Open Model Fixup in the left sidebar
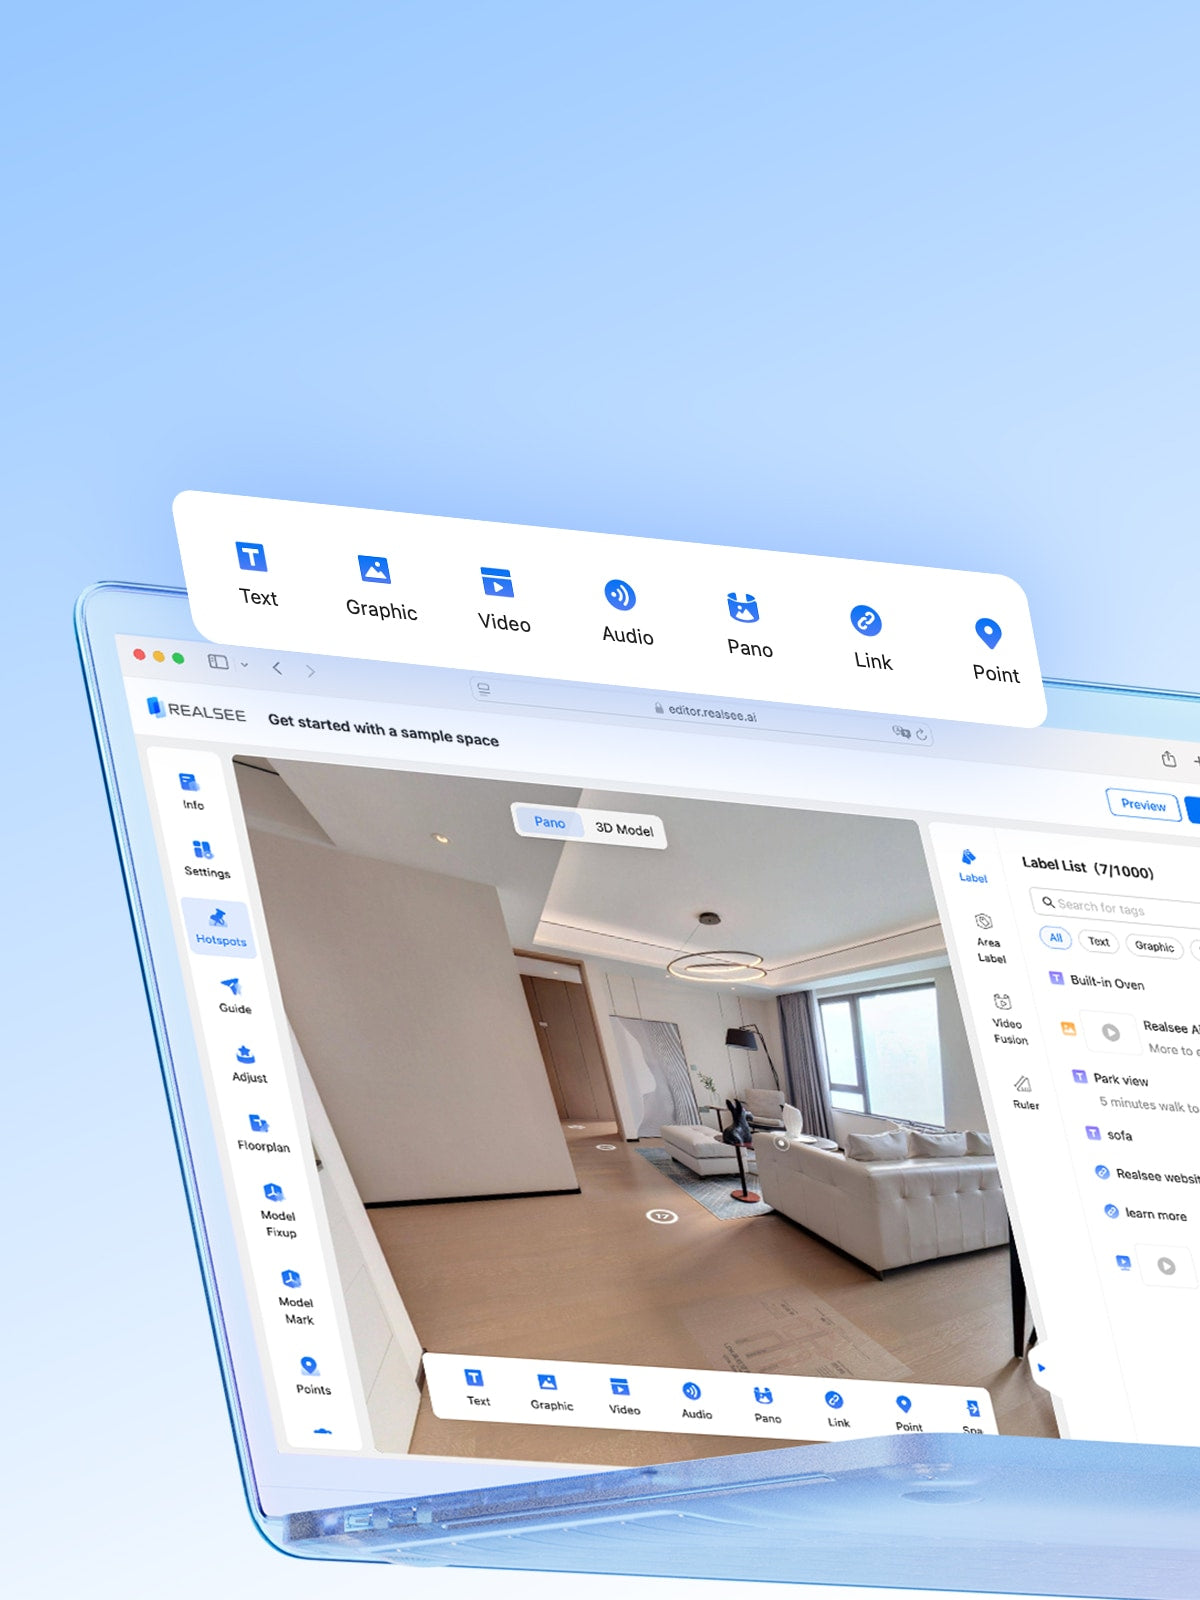The width and height of the screenshot is (1200, 1600). coord(277,1211)
